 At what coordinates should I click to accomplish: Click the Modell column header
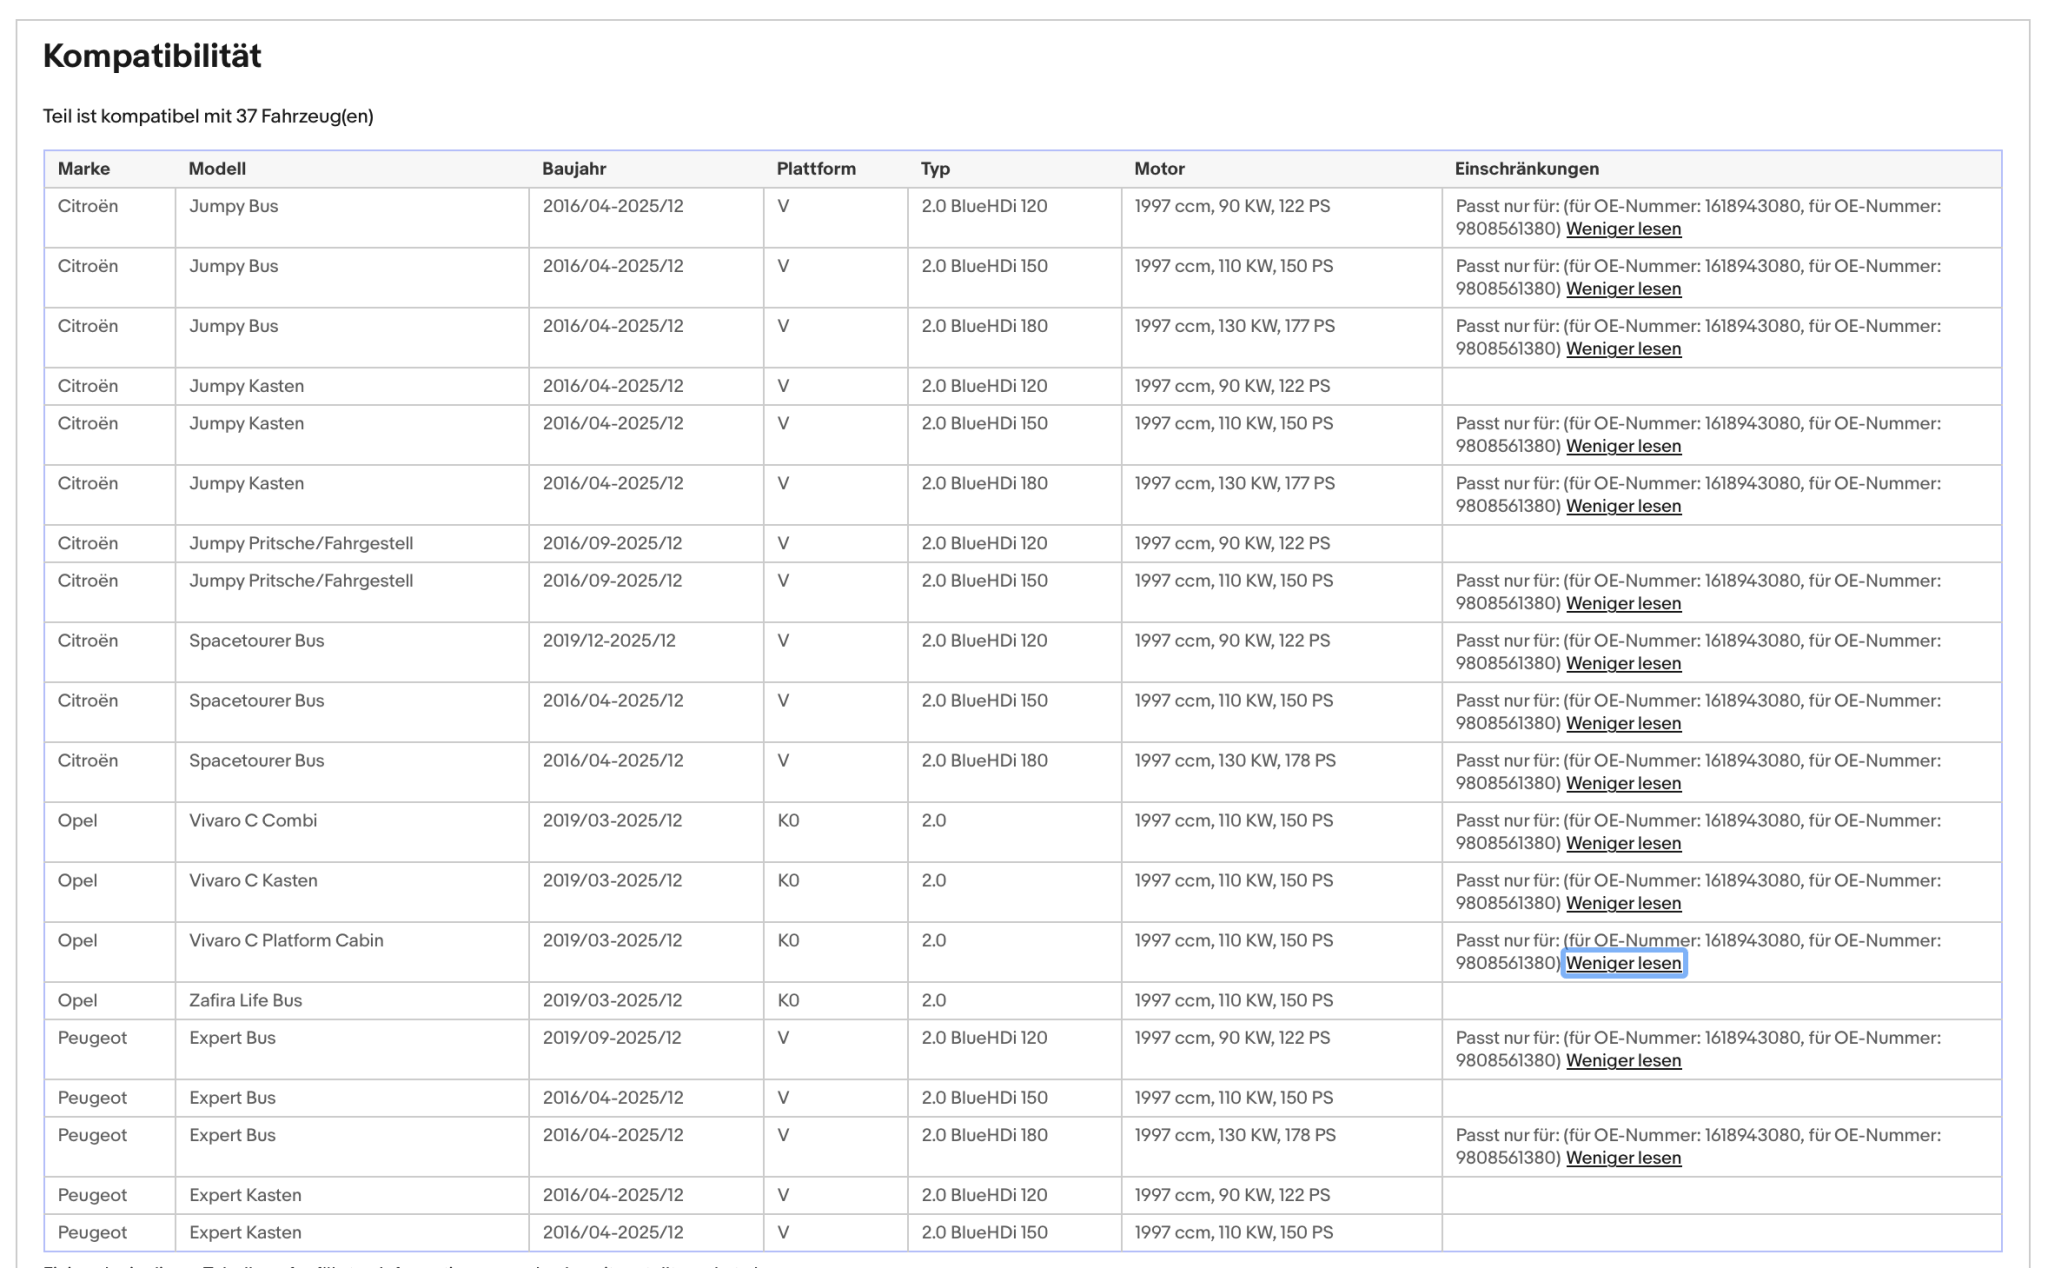point(217,169)
